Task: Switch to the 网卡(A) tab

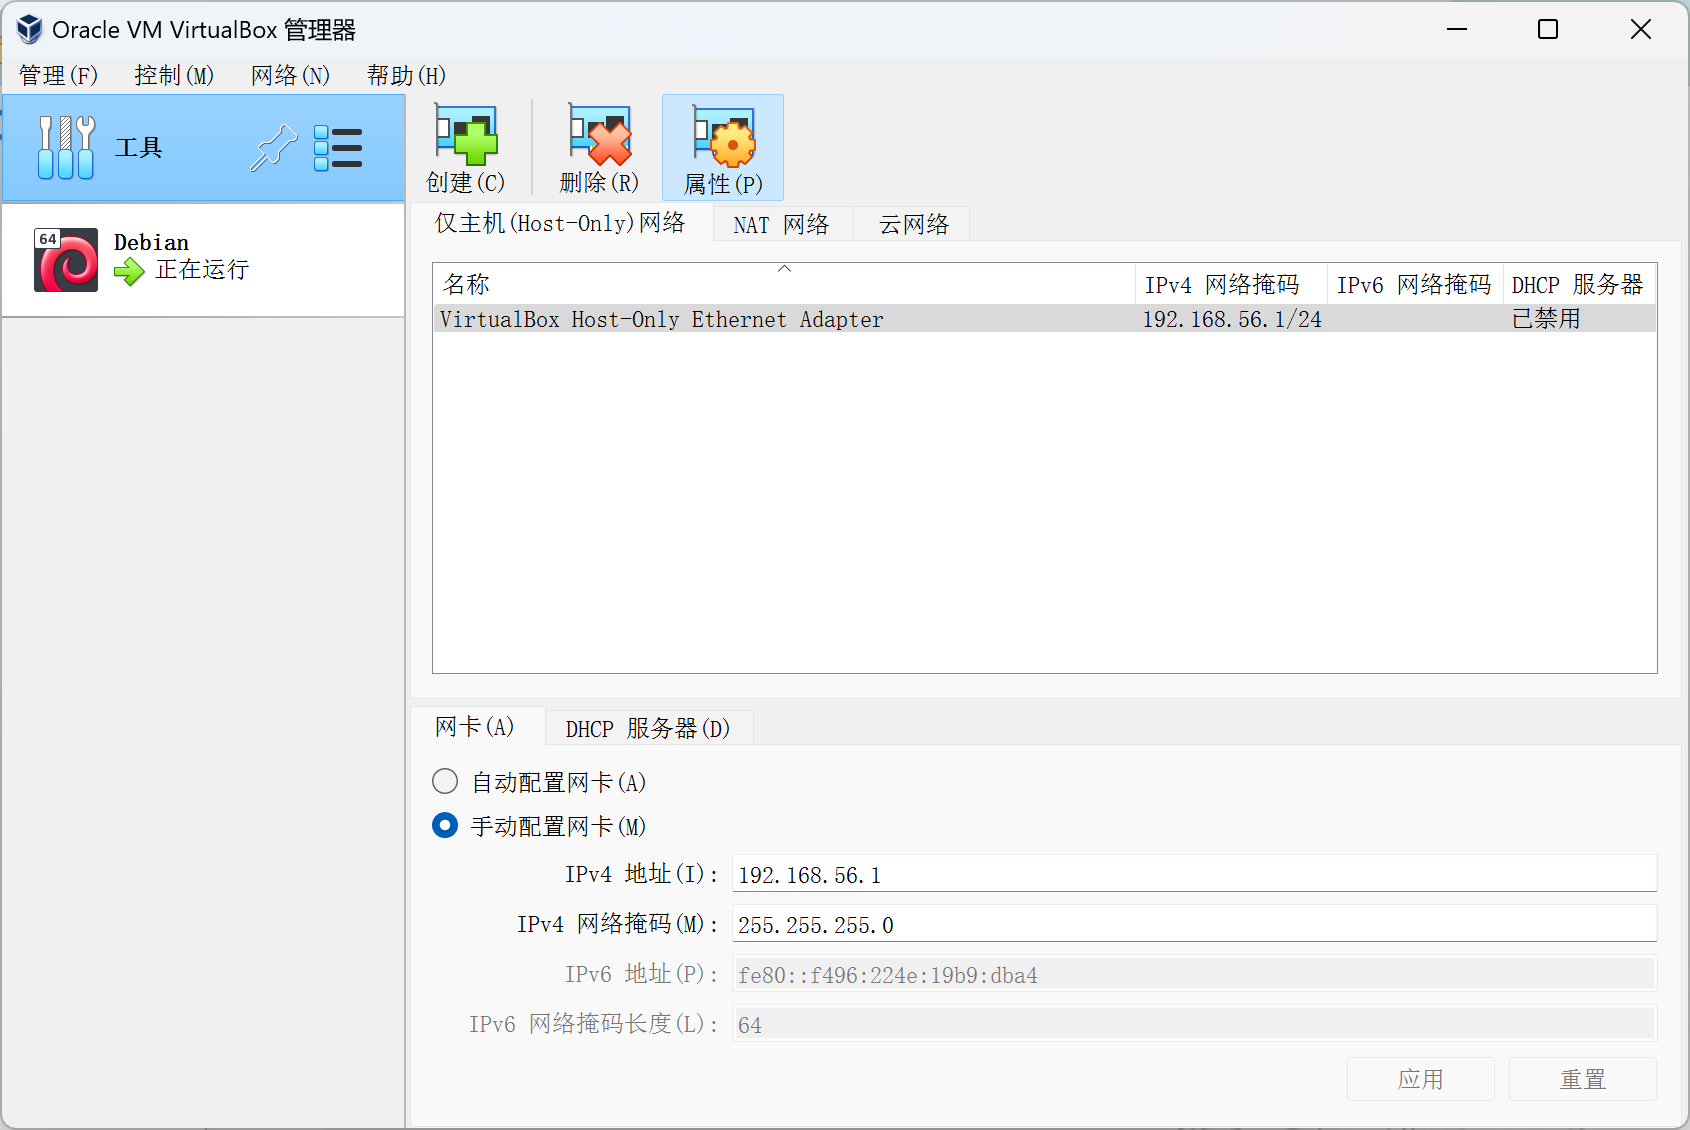Action: click(475, 727)
